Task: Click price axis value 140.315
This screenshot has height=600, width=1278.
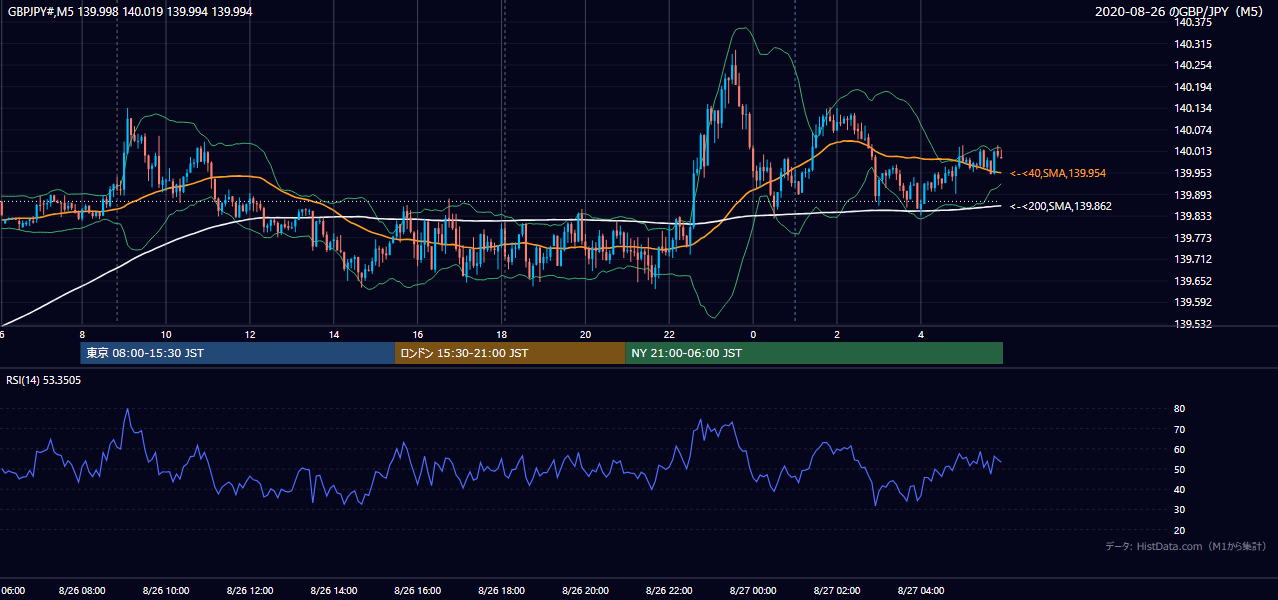Action: coord(1194,44)
